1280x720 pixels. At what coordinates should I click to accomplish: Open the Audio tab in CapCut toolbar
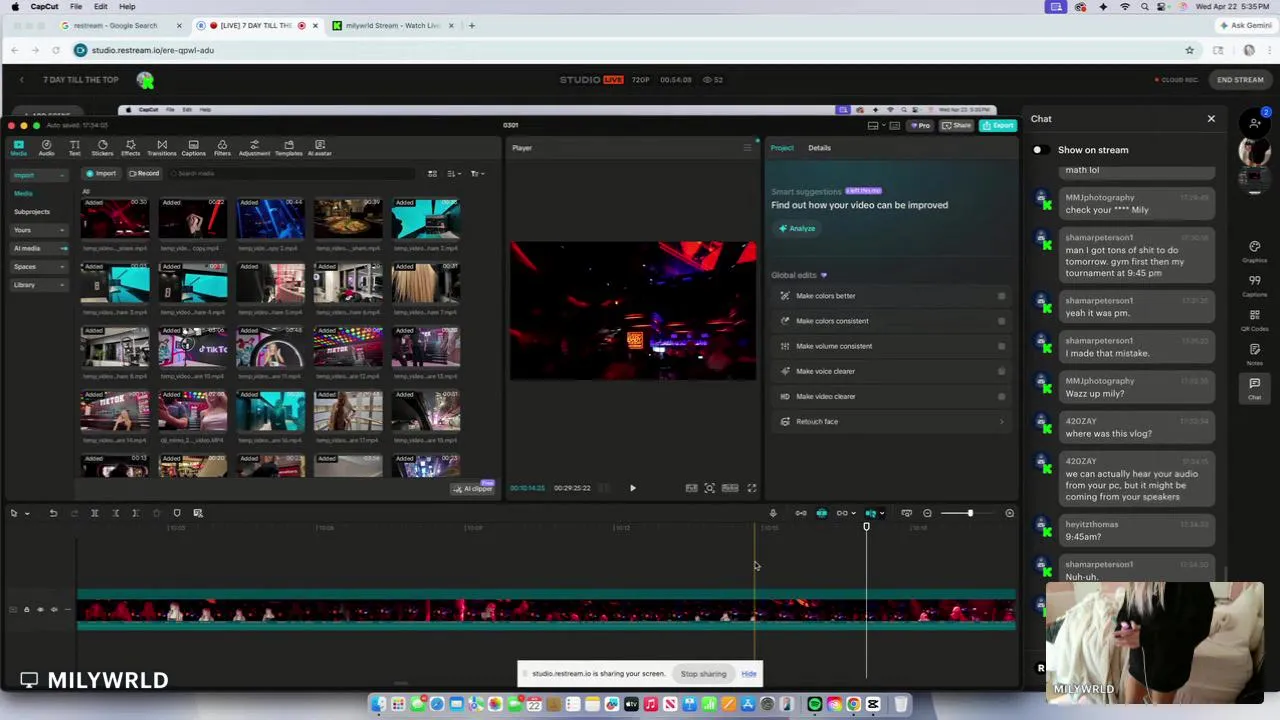coord(46,148)
